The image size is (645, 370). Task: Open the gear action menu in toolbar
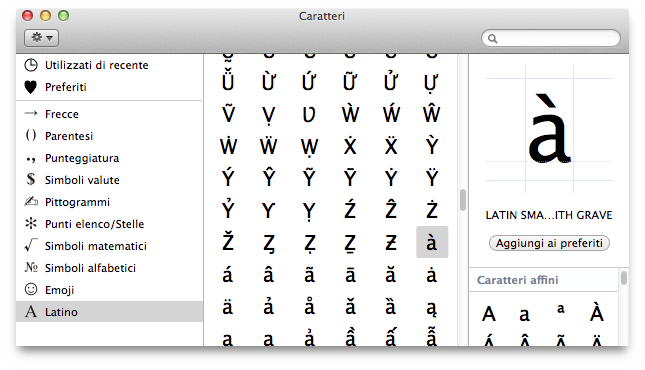(42, 38)
